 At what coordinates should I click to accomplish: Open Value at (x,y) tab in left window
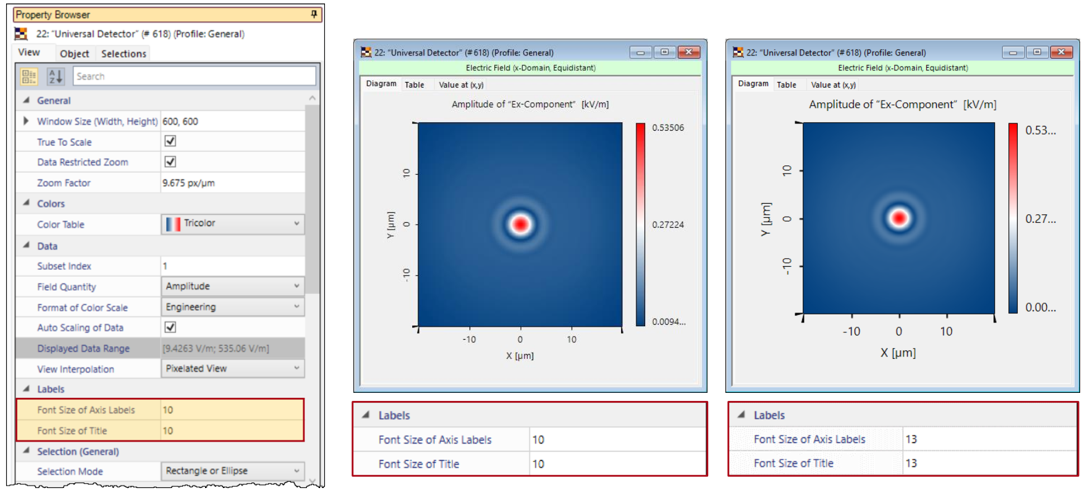[x=461, y=84]
